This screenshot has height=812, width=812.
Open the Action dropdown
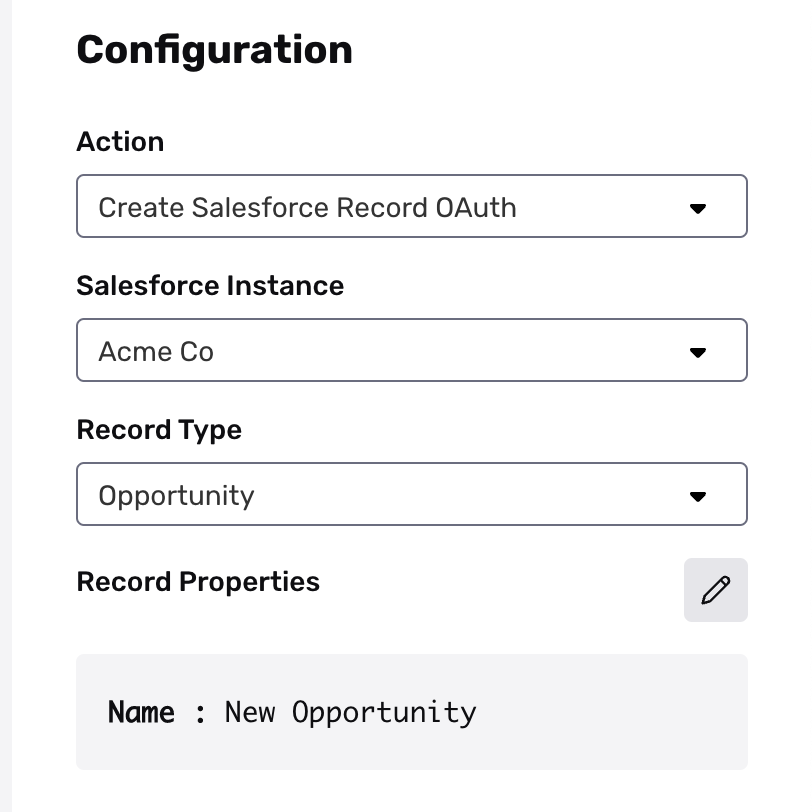411,207
